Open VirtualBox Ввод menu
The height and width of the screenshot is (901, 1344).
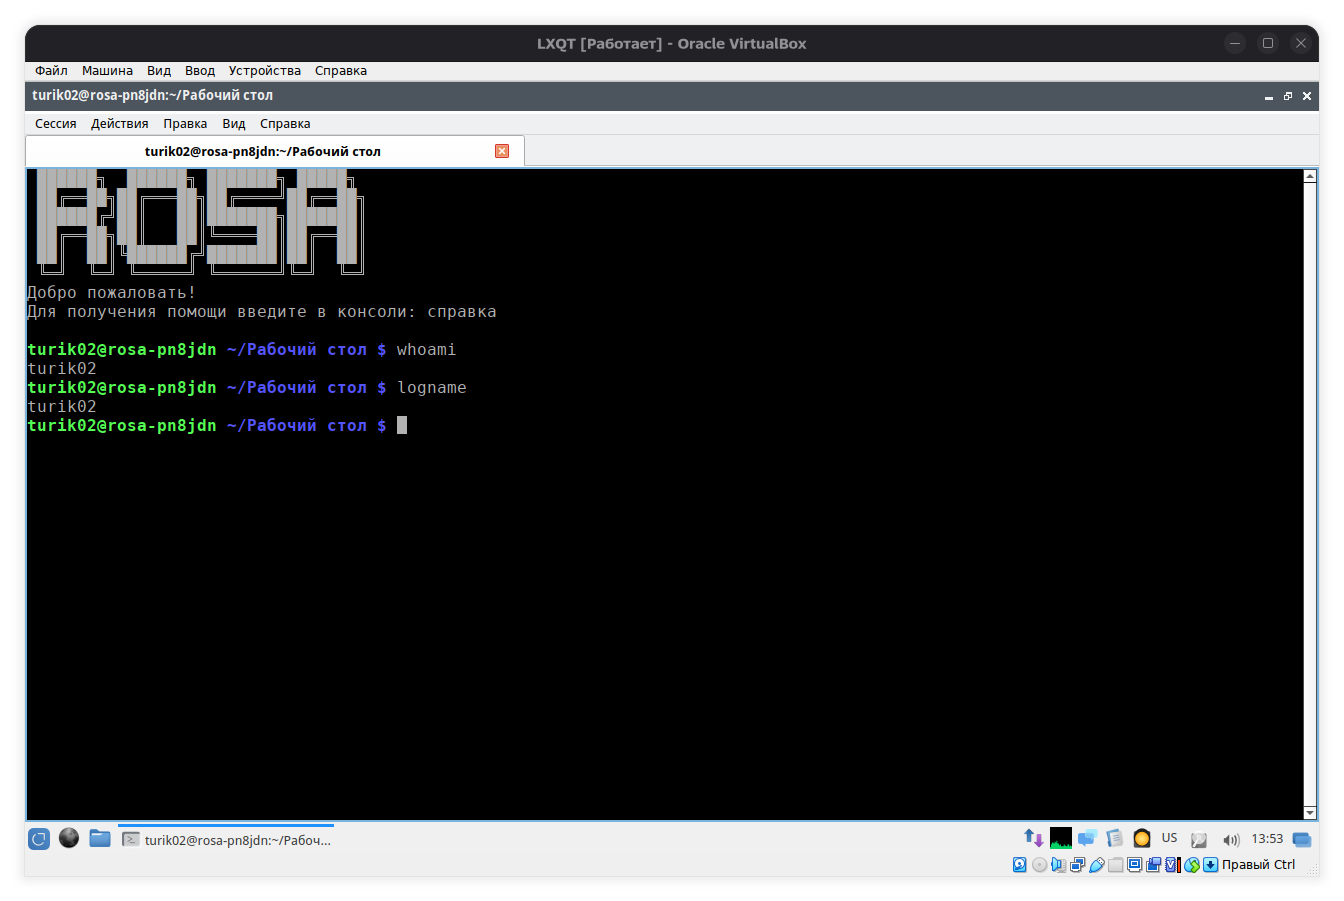(200, 71)
